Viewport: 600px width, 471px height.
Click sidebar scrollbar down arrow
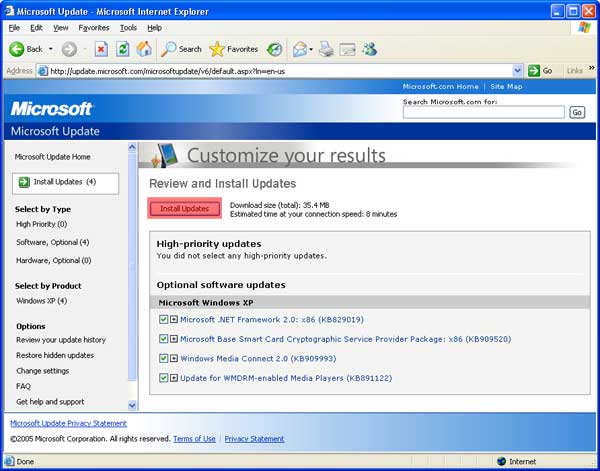tap(132, 405)
